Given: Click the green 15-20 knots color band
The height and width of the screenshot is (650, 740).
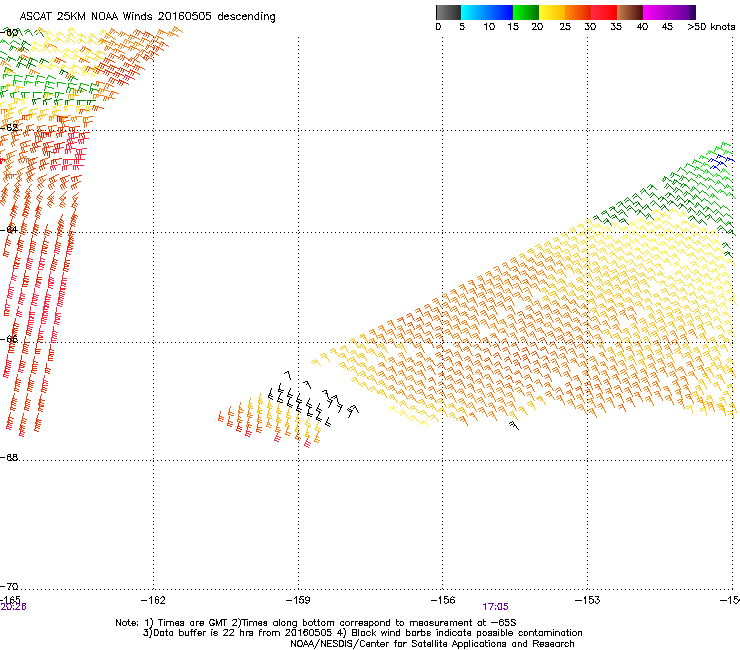Looking at the screenshot, I should point(526,12).
